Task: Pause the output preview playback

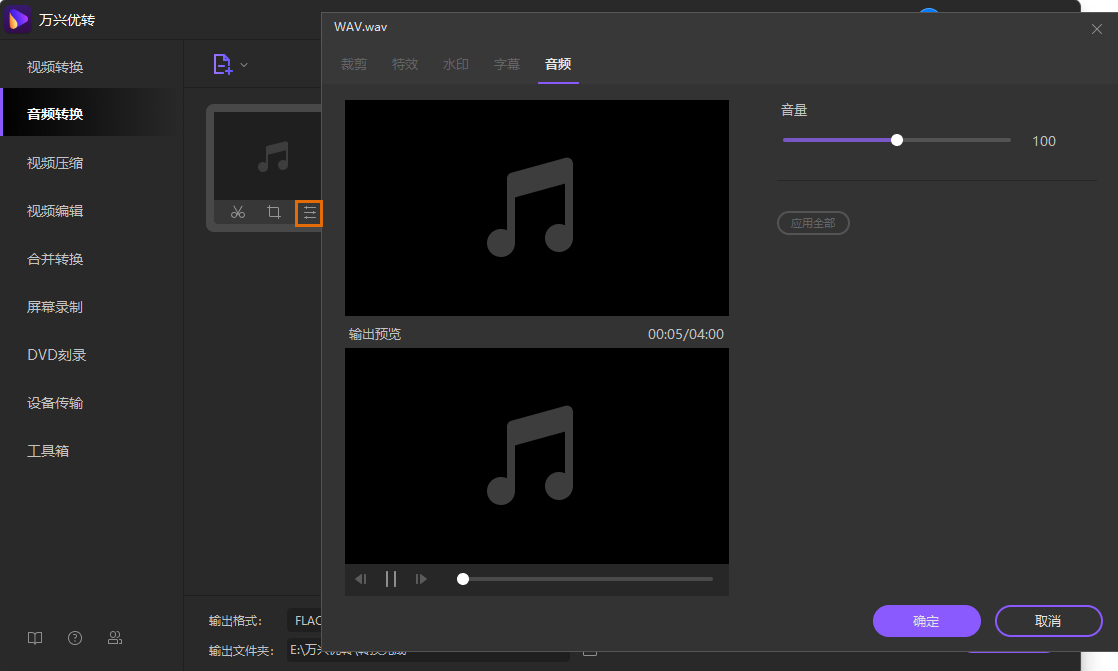Action: [390, 578]
